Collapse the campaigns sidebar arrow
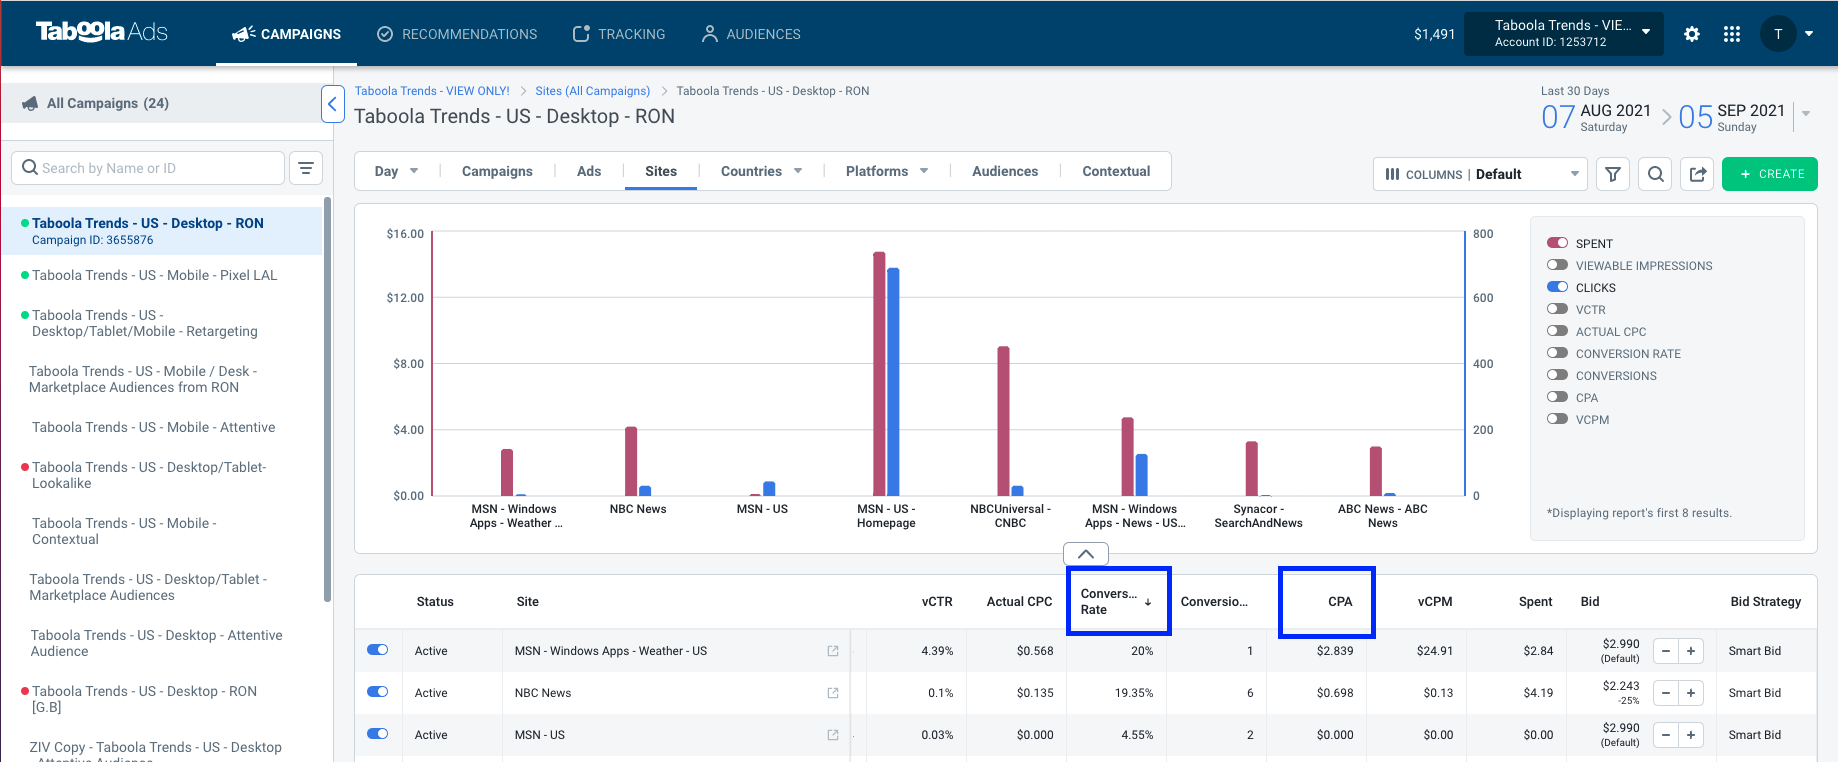 tap(333, 104)
